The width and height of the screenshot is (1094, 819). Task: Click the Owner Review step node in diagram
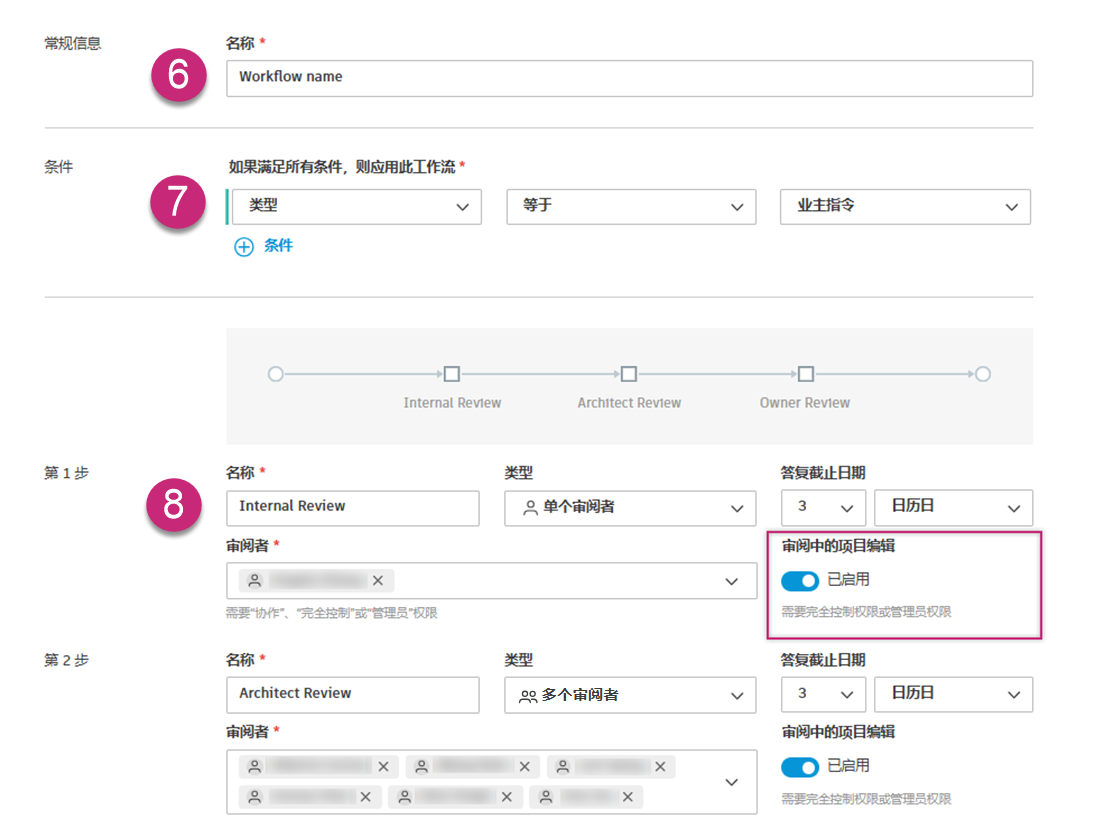(x=806, y=374)
